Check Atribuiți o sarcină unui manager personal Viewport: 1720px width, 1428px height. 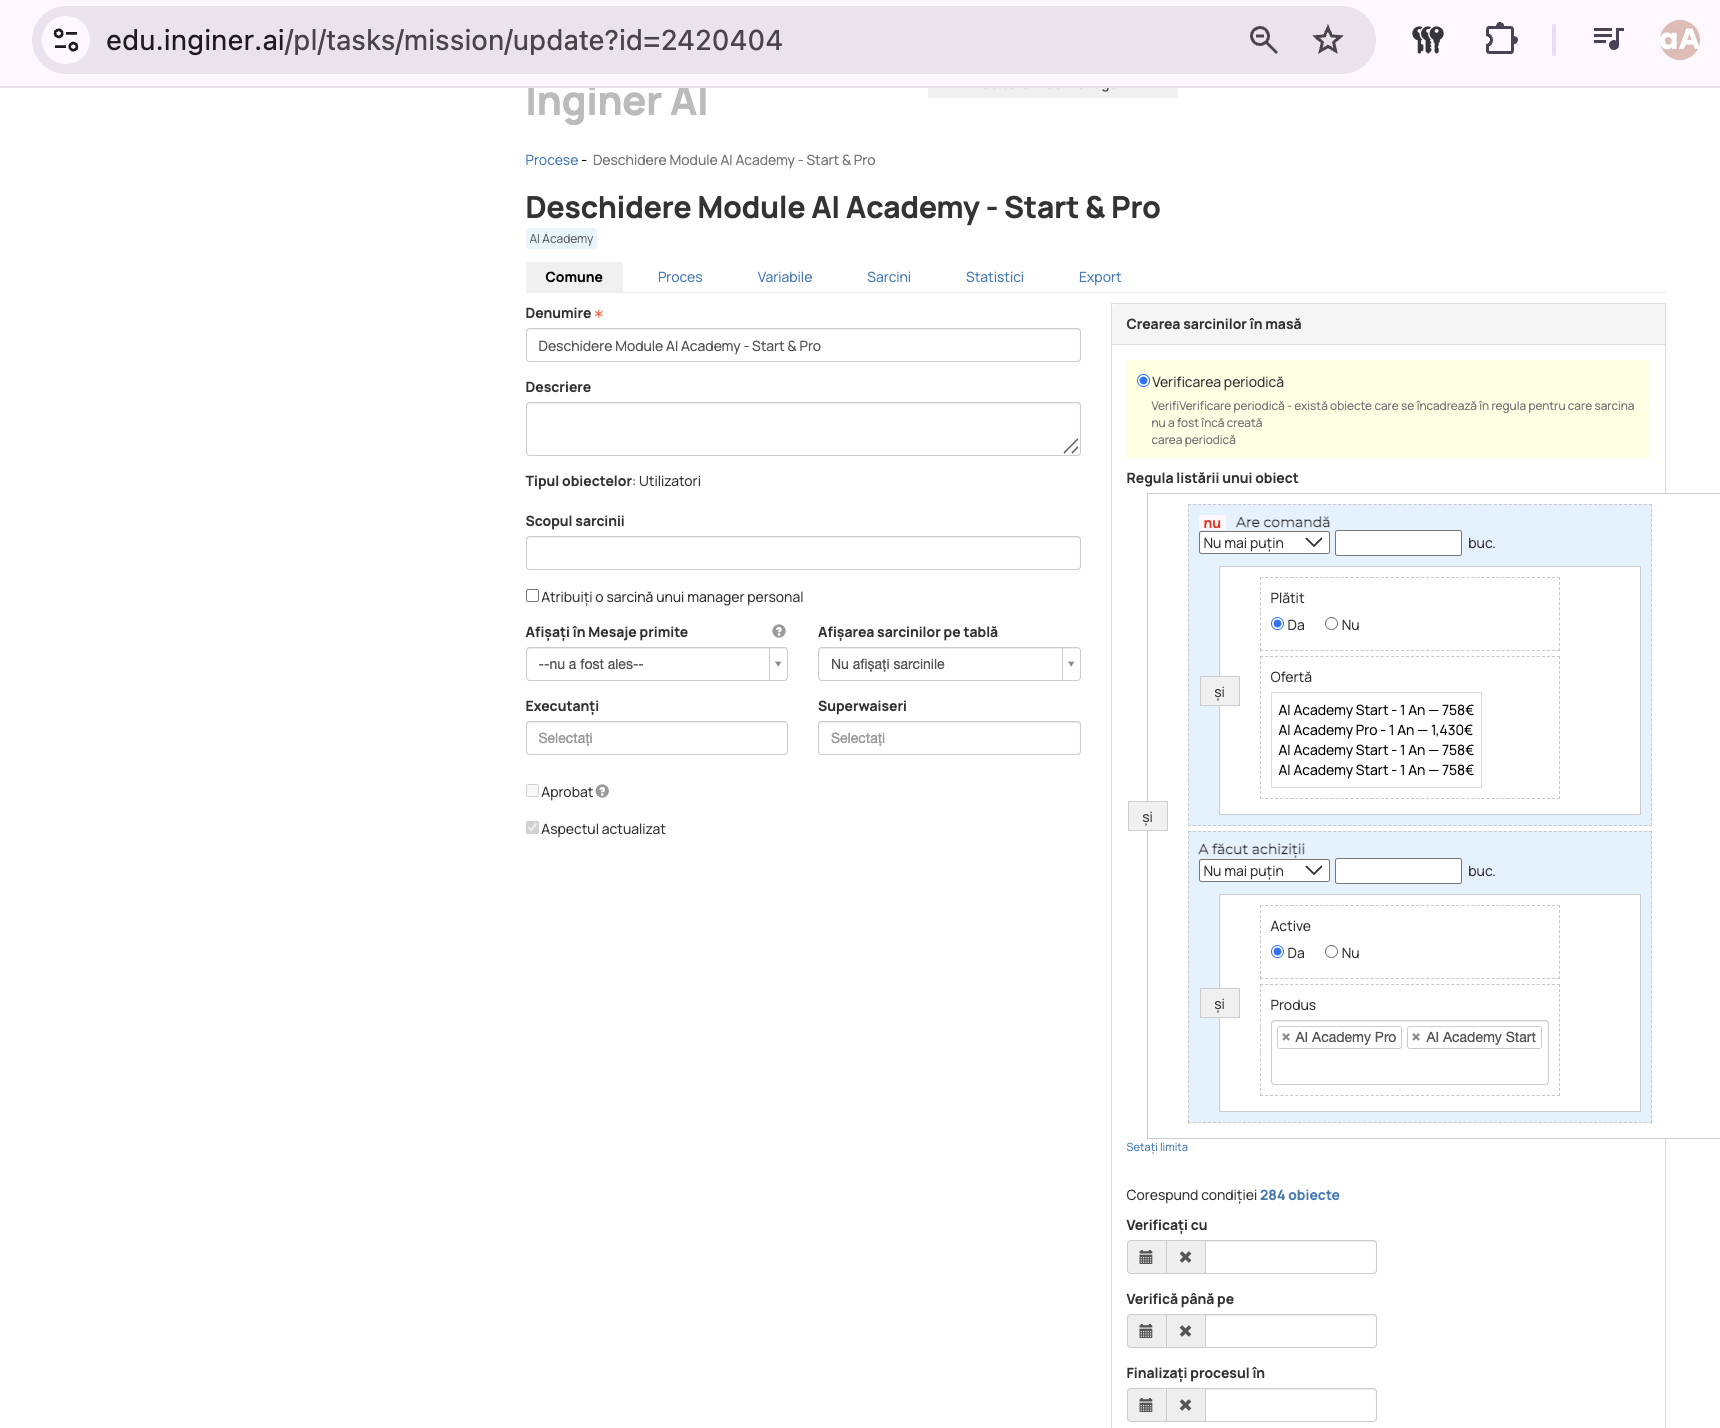pyautogui.click(x=533, y=596)
